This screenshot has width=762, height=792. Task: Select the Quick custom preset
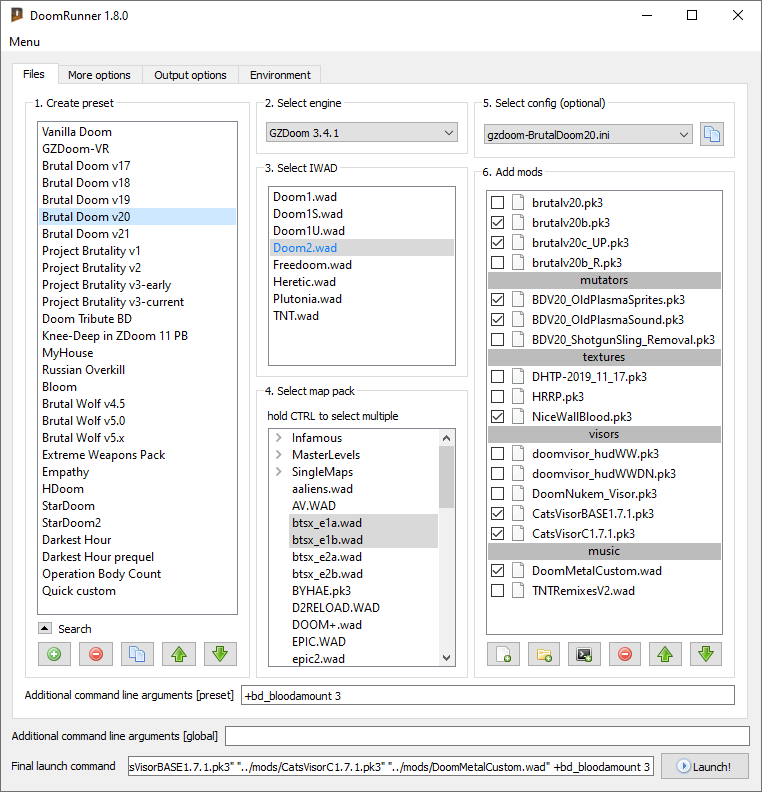(137, 590)
